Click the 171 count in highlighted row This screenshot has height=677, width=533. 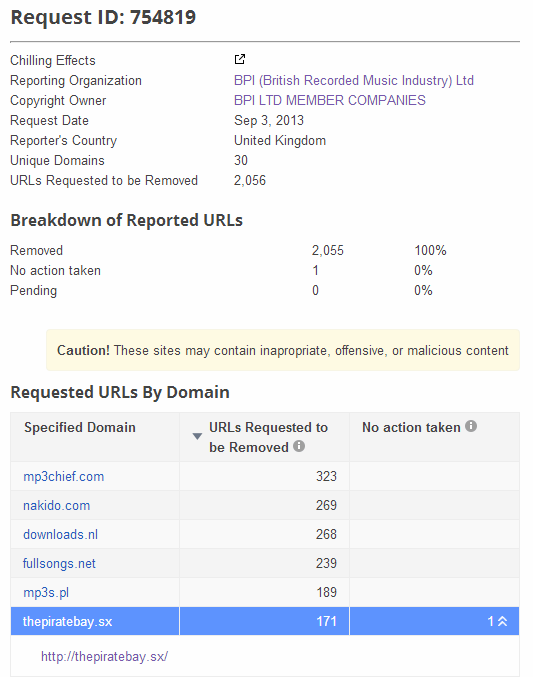[x=326, y=621]
